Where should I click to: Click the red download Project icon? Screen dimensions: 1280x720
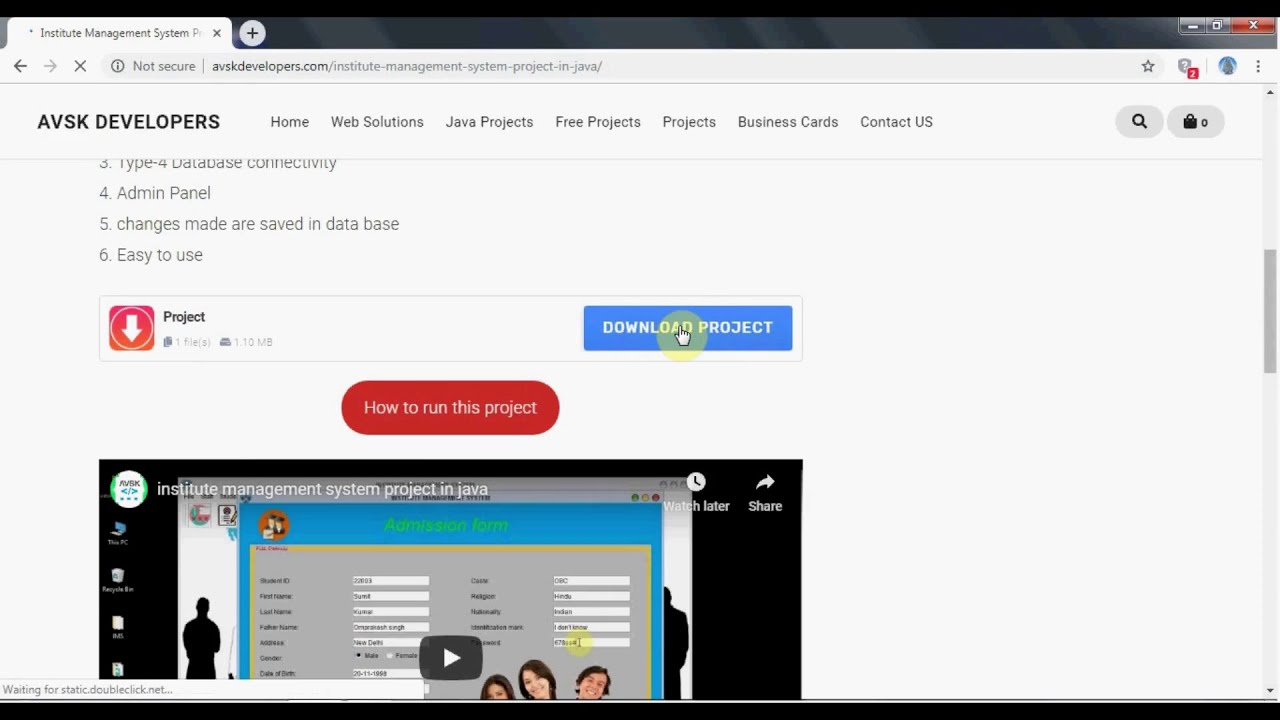(131, 328)
